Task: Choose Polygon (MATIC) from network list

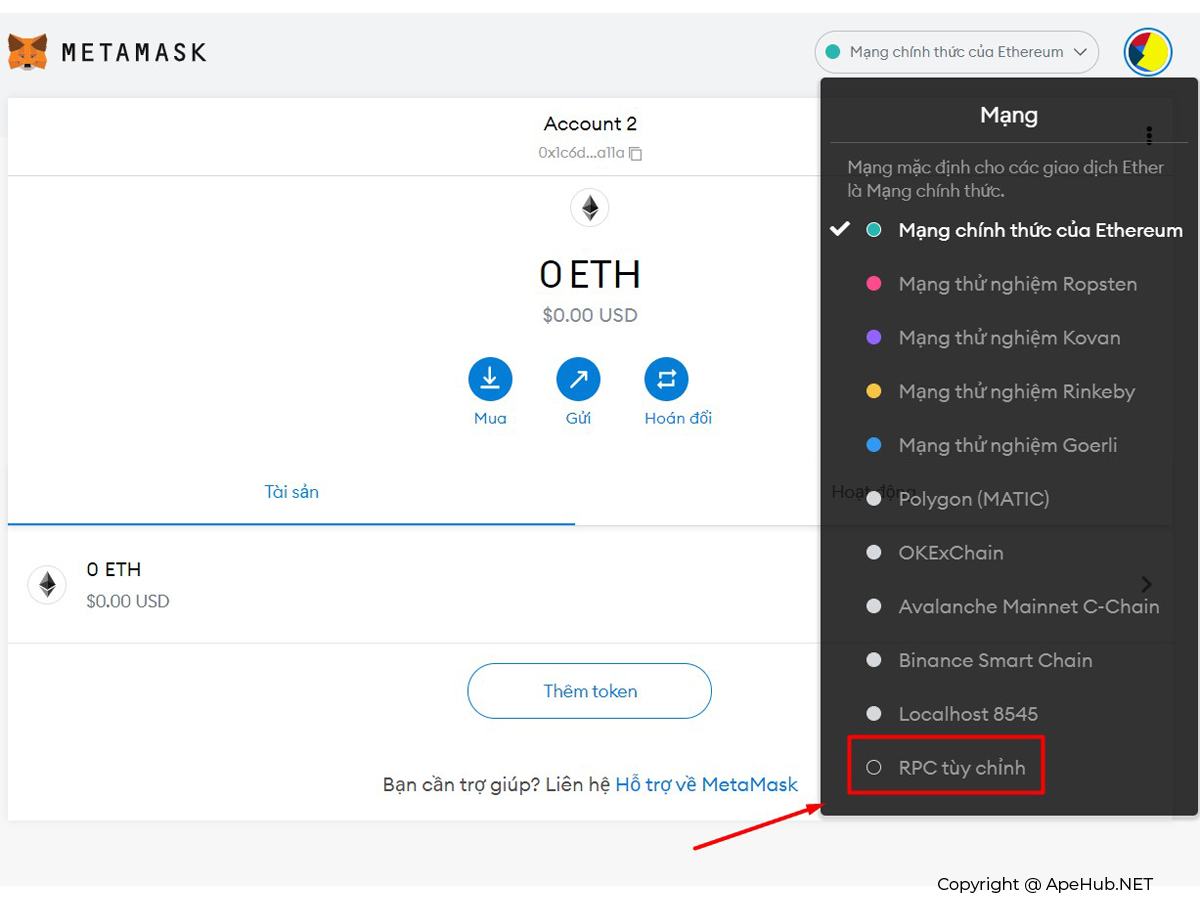Action: [x=973, y=498]
